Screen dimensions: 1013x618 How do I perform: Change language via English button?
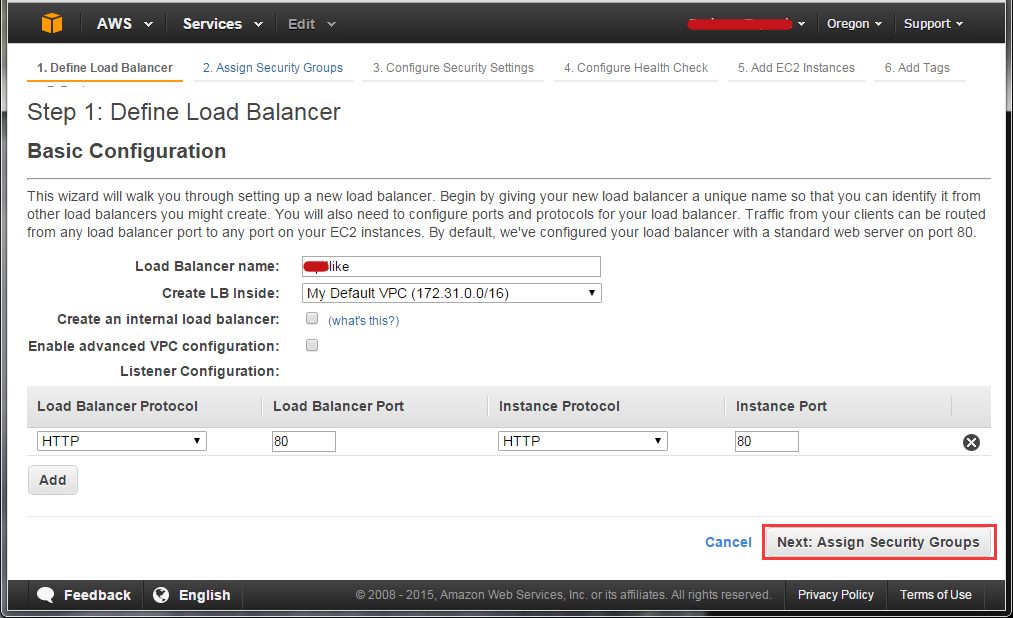(192, 595)
